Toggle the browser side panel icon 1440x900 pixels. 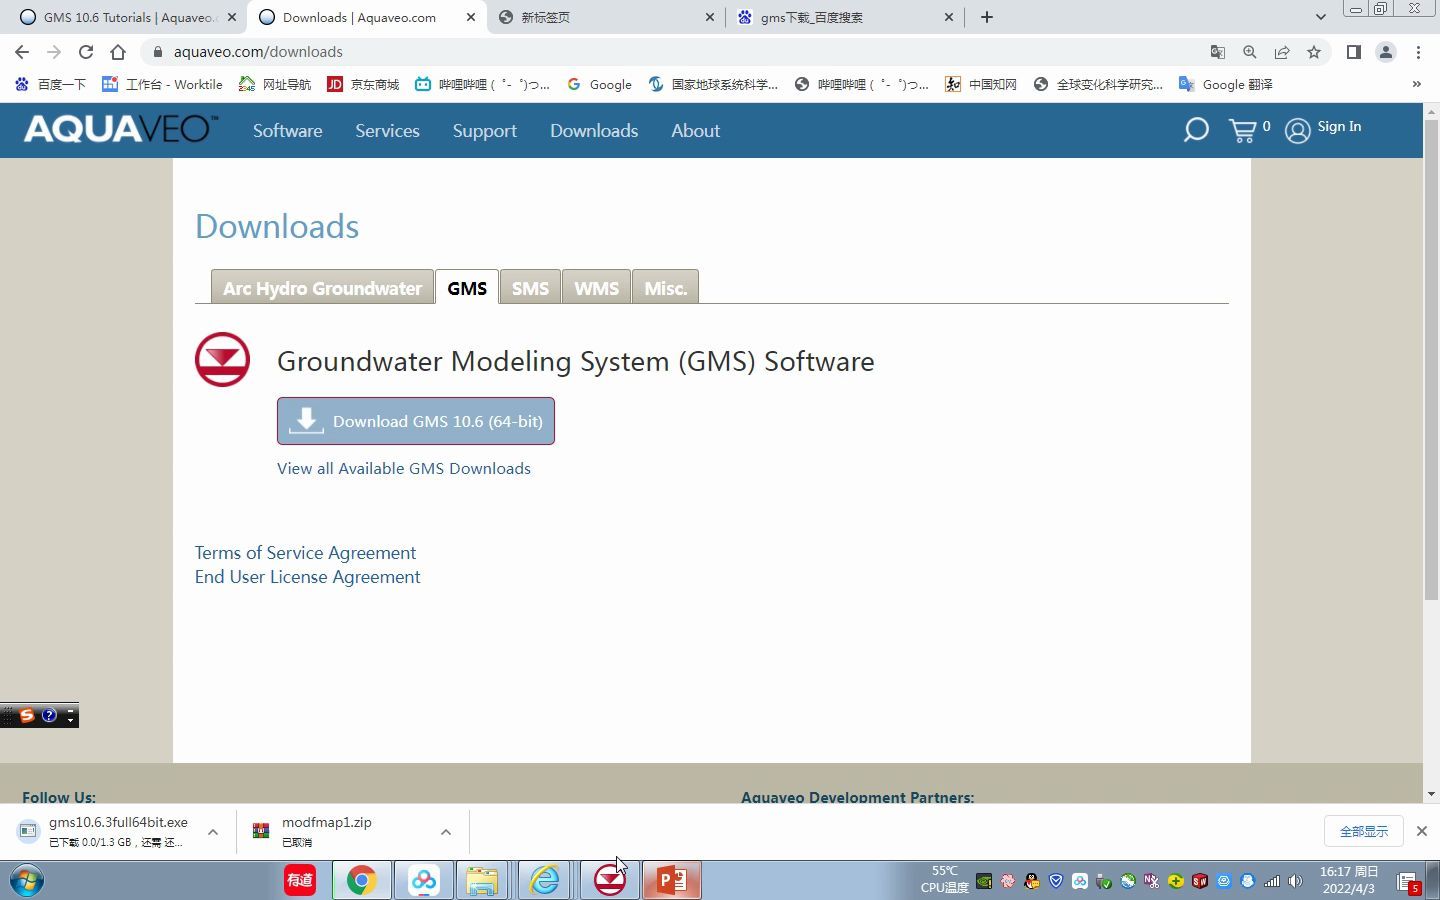1354,52
